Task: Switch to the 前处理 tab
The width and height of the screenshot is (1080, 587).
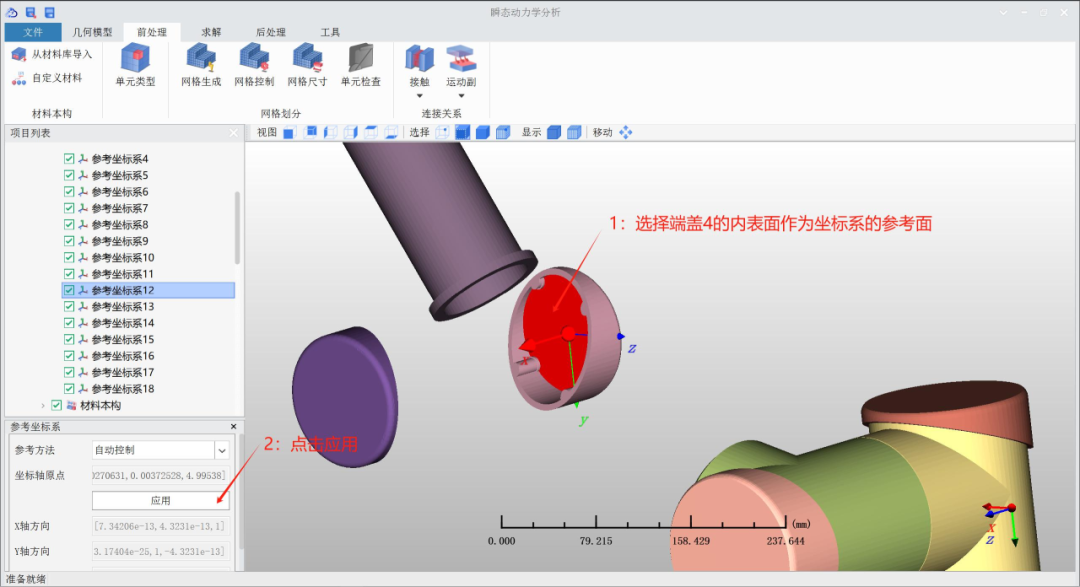Action: click(152, 32)
